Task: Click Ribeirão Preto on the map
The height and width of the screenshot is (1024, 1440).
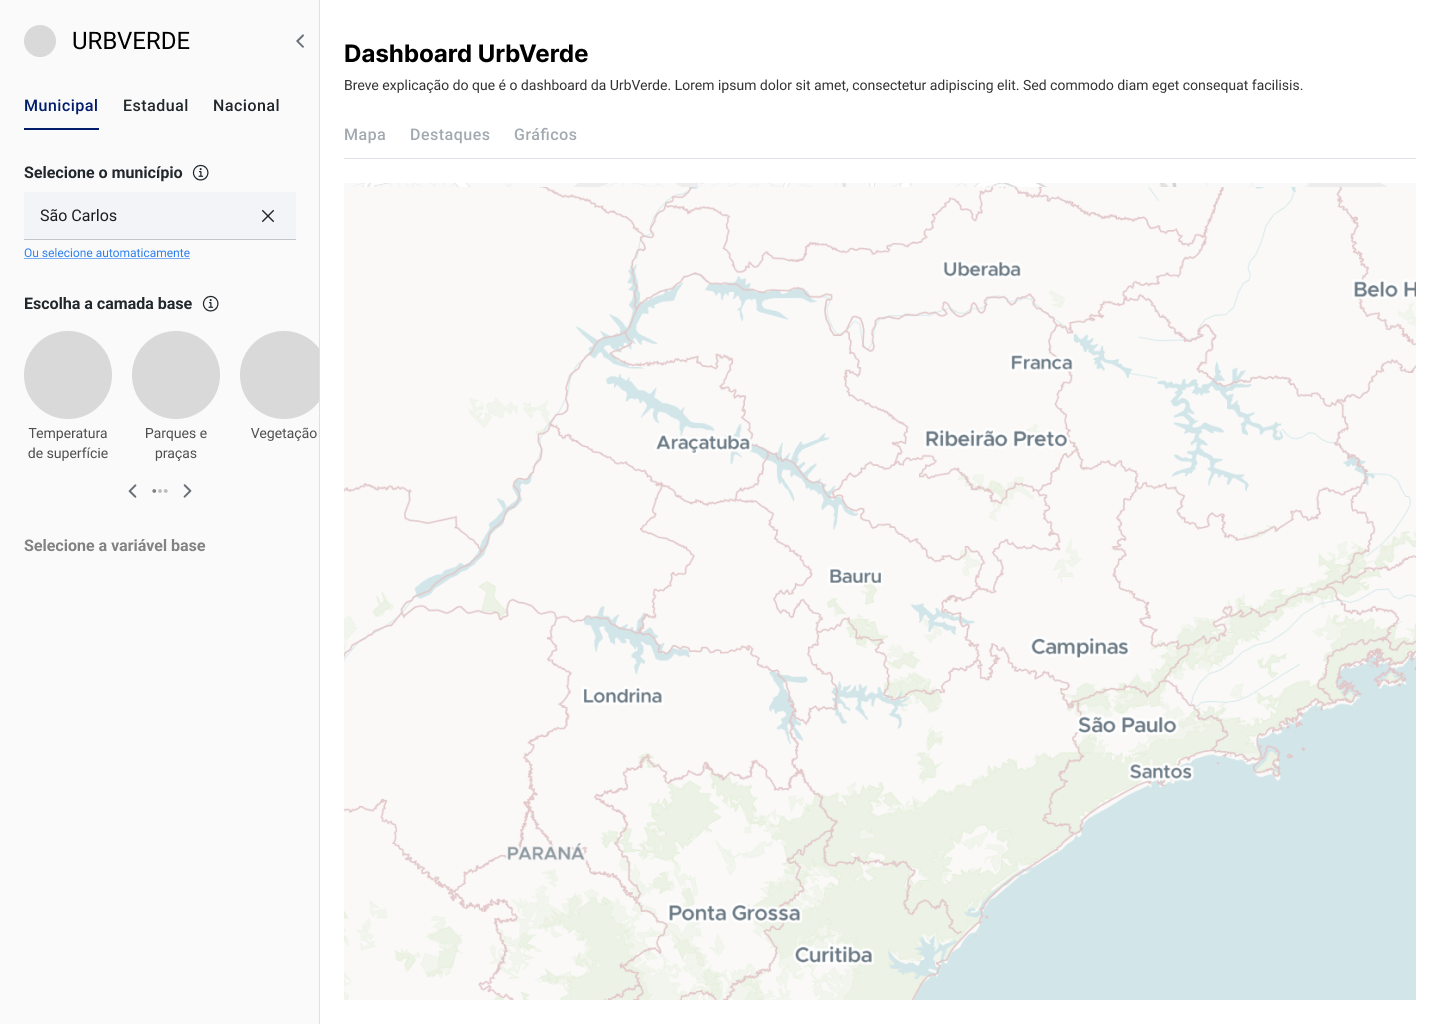Action: pos(995,439)
